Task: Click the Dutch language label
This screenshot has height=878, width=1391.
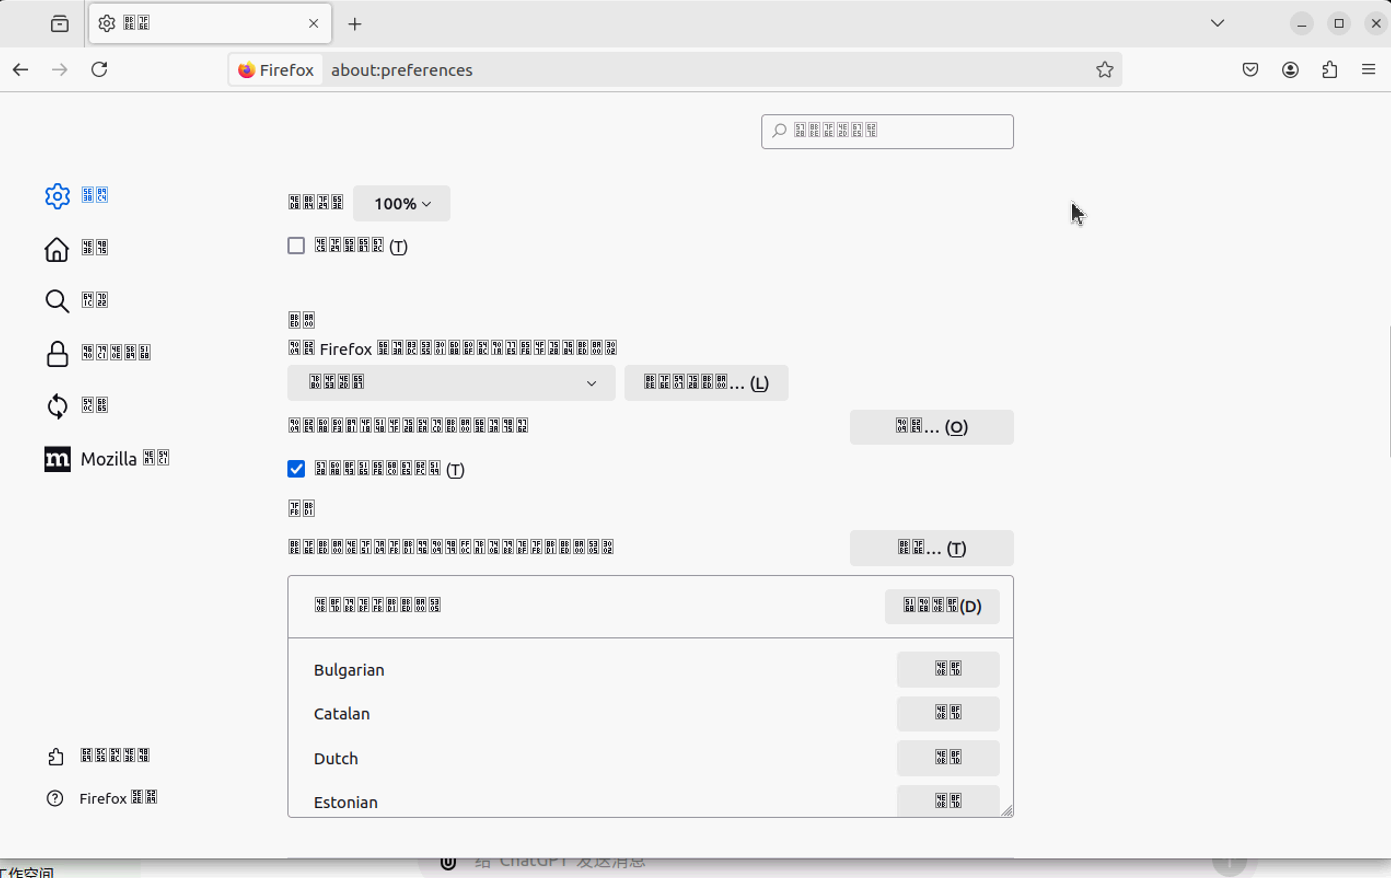Action: (336, 758)
